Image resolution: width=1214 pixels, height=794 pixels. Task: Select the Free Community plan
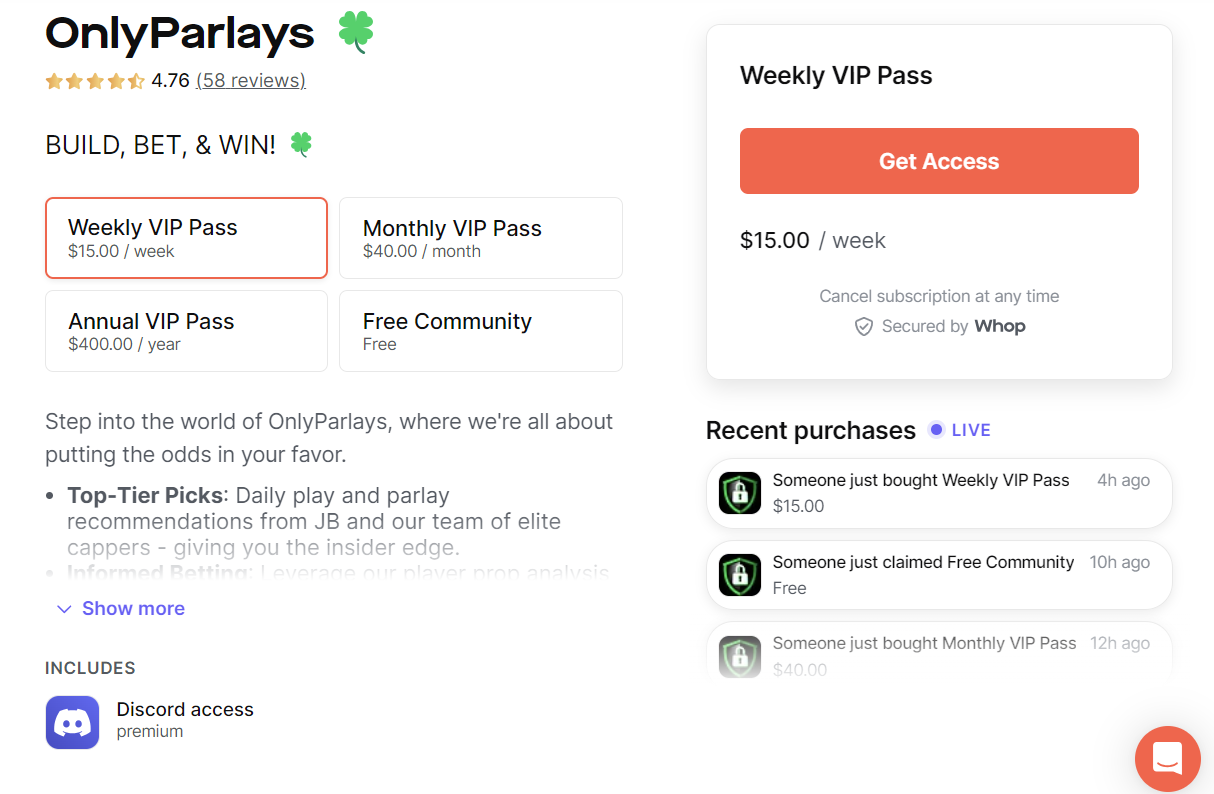point(481,331)
